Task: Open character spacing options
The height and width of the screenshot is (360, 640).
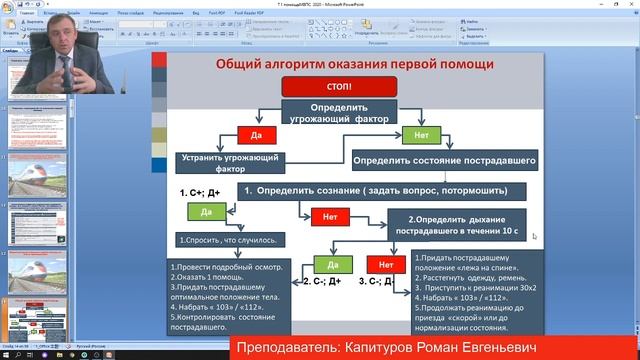Action: coord(162,34)
